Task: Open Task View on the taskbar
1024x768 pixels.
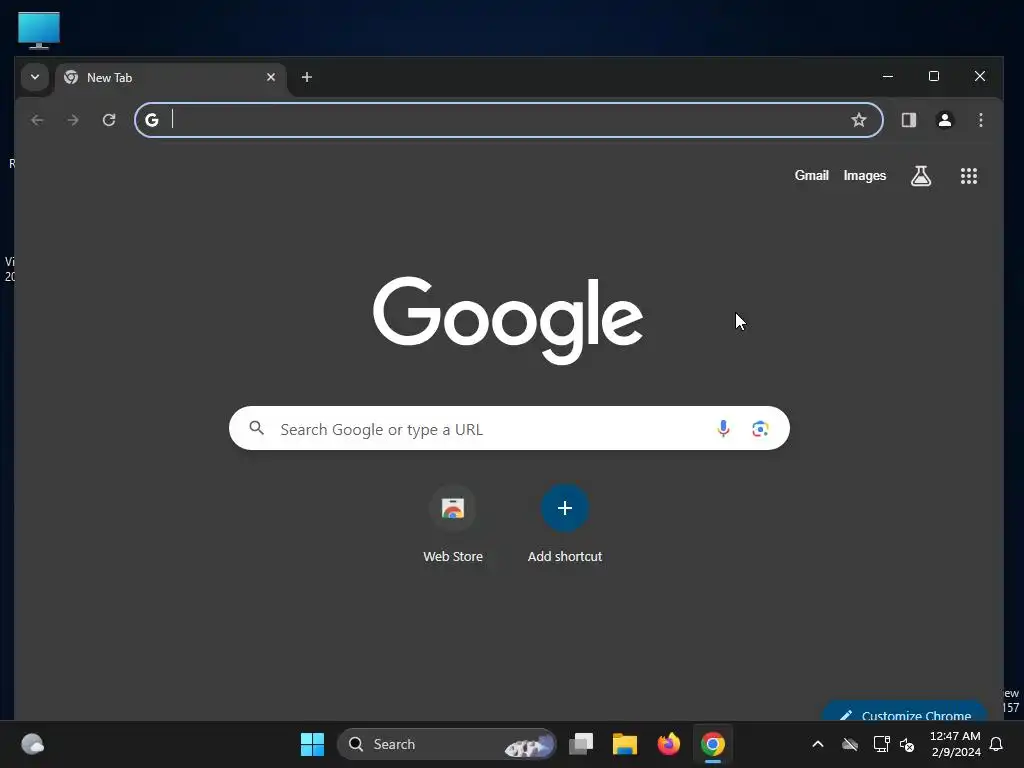Action: click(581, 744)
